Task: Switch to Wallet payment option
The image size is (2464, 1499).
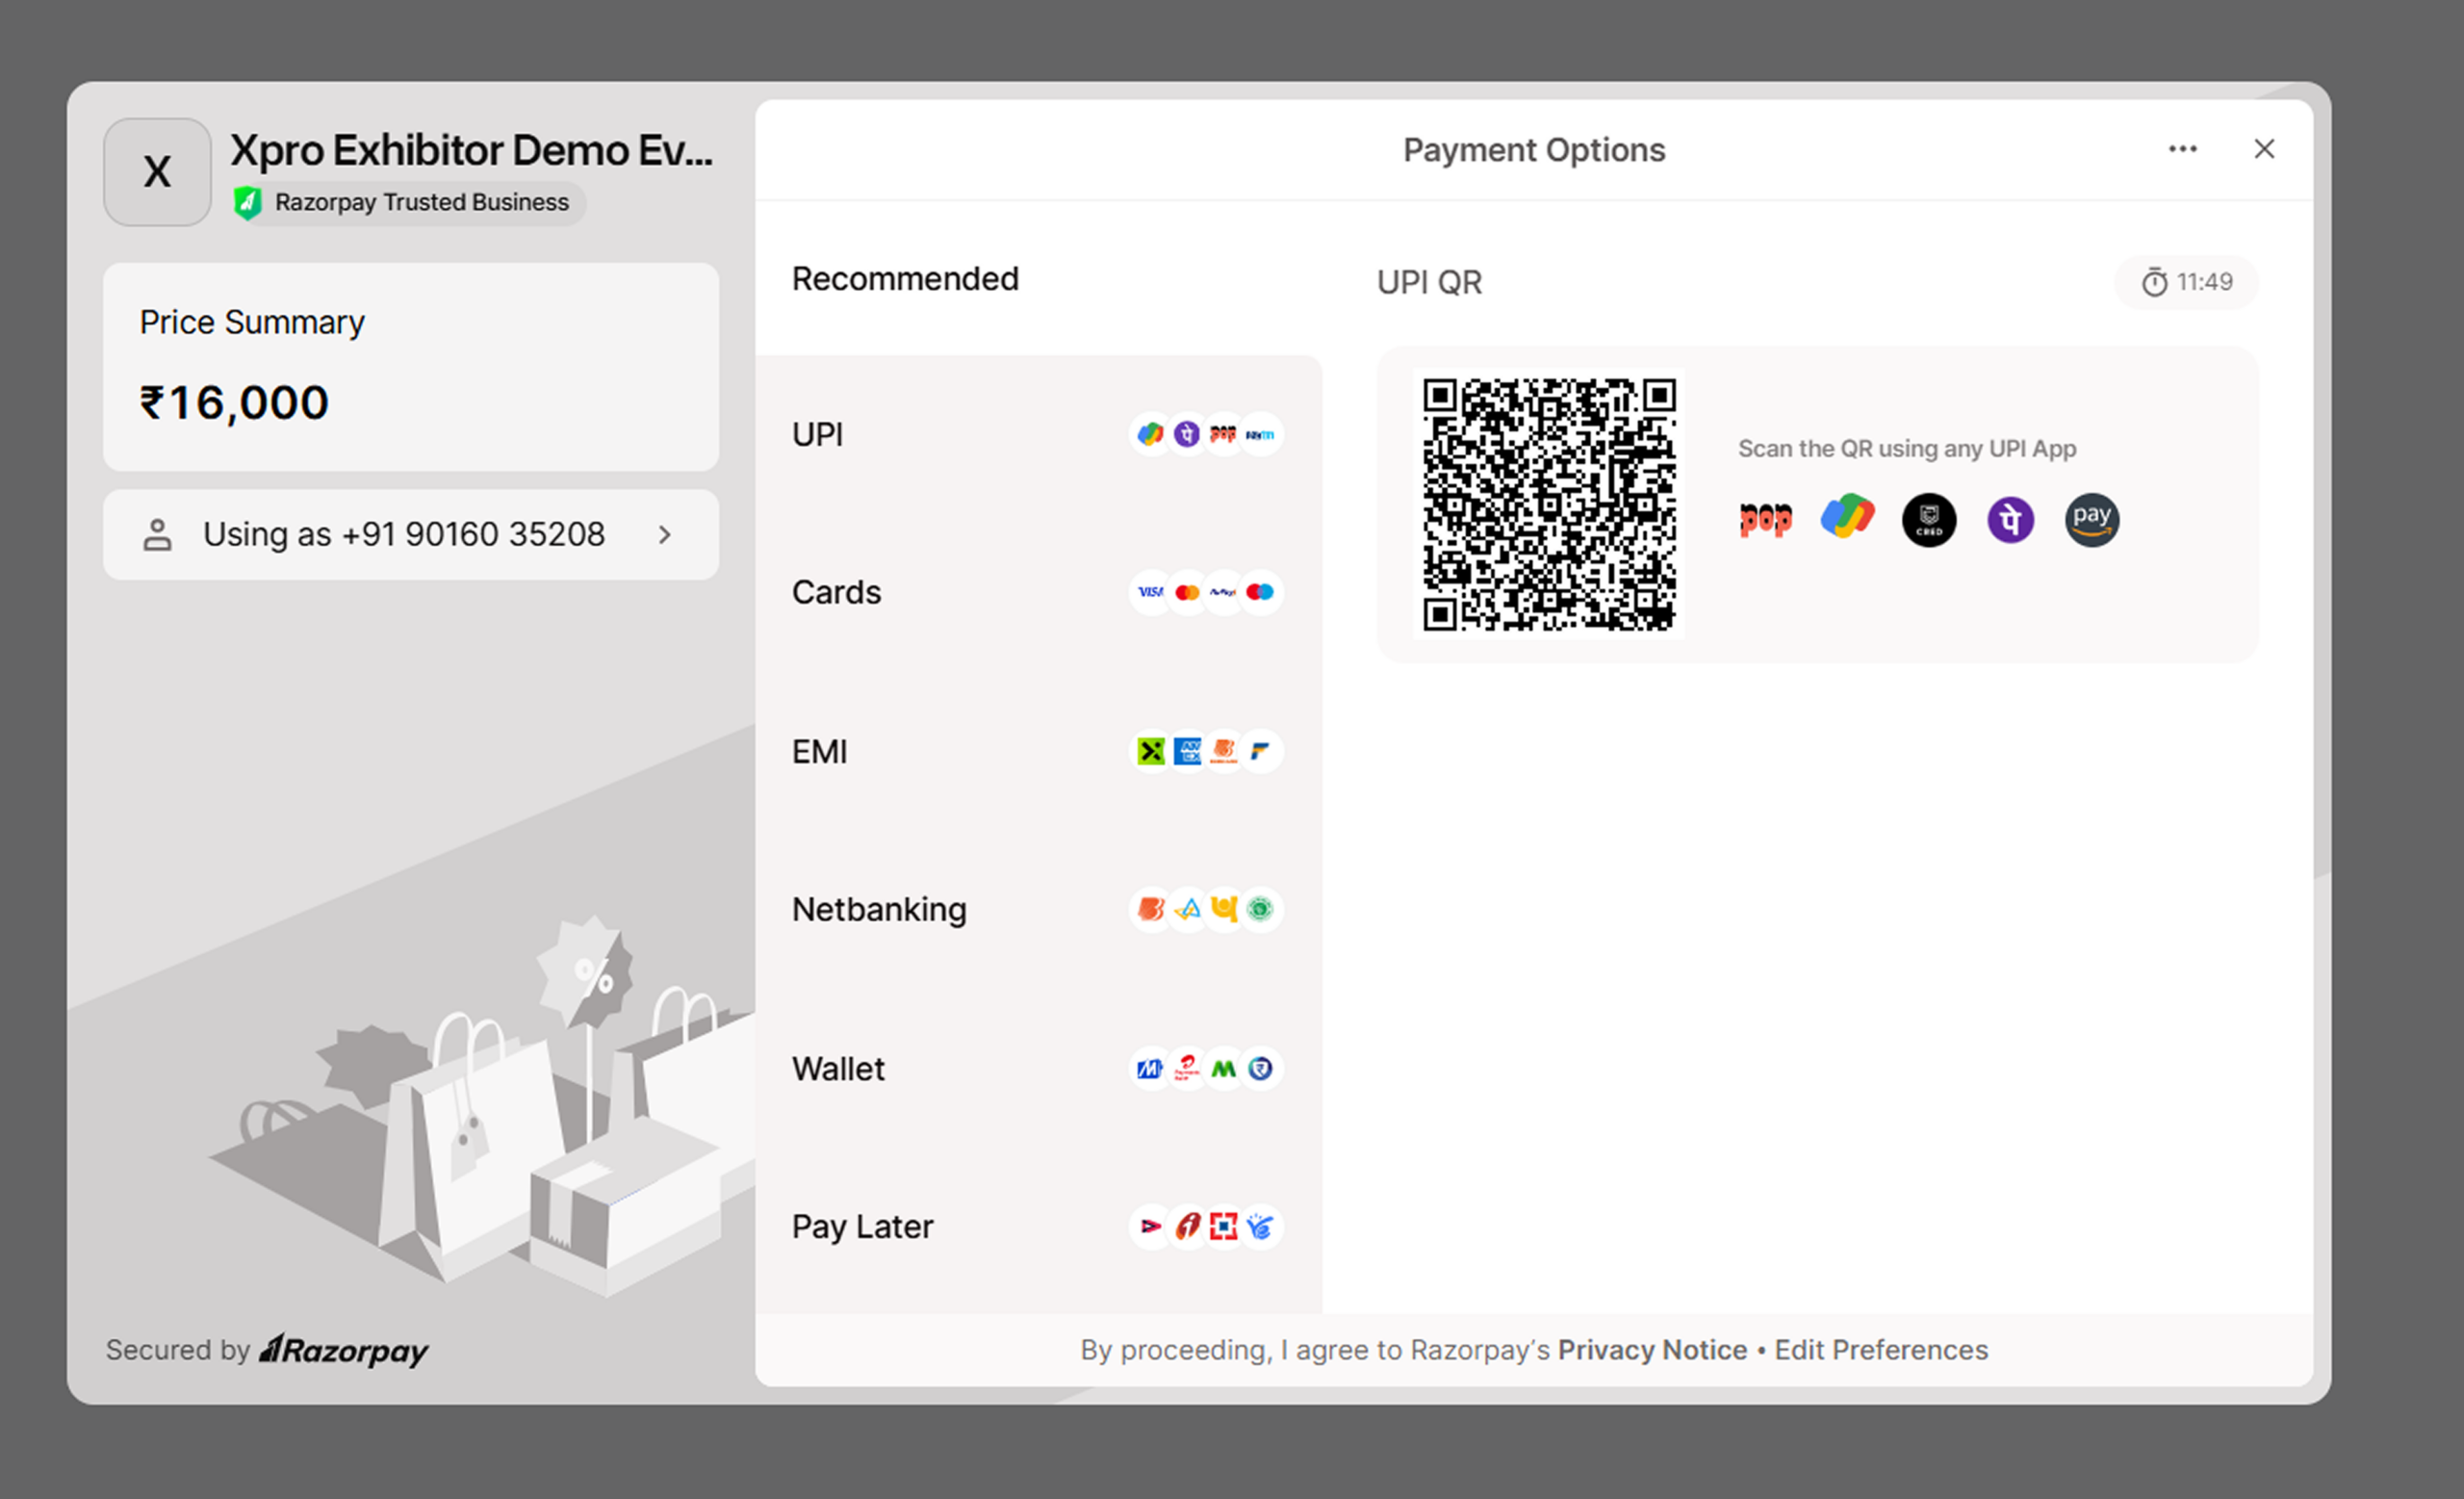Action: (x=1037, y=1069)
